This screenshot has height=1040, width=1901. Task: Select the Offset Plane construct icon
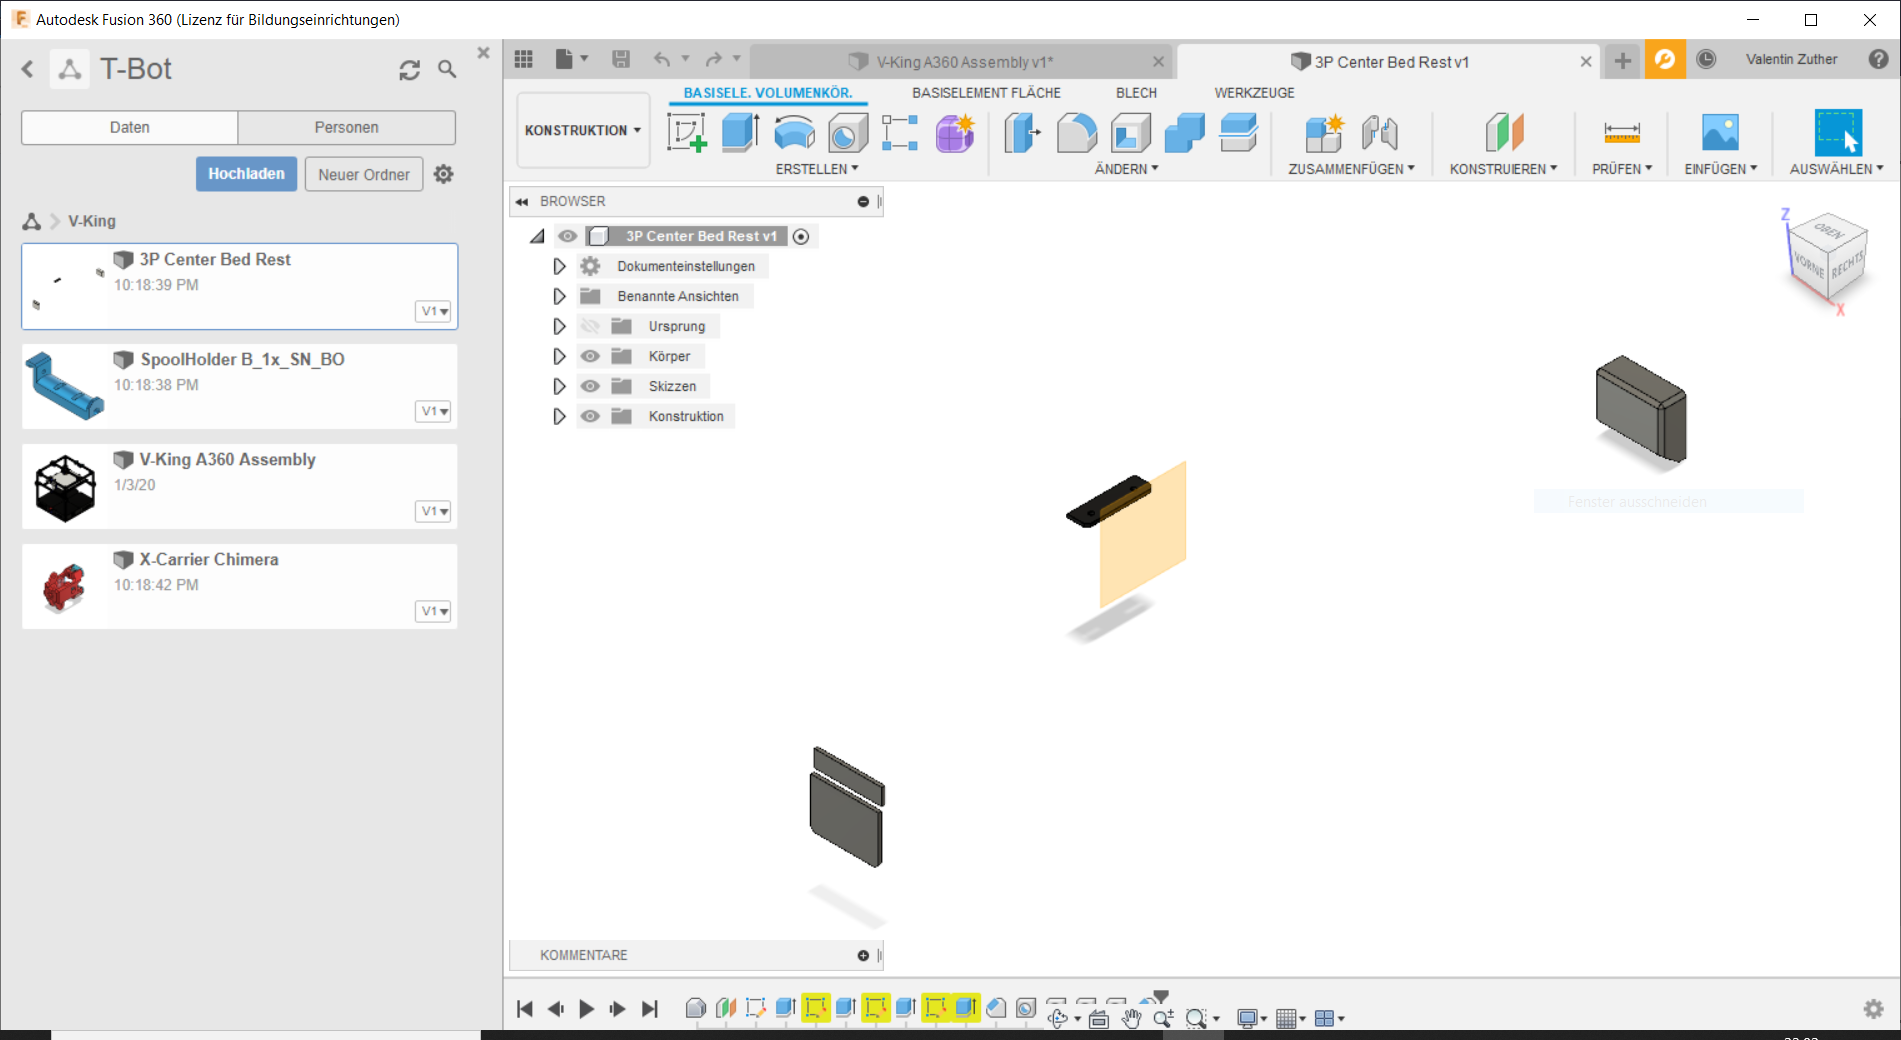(1504, 133)
